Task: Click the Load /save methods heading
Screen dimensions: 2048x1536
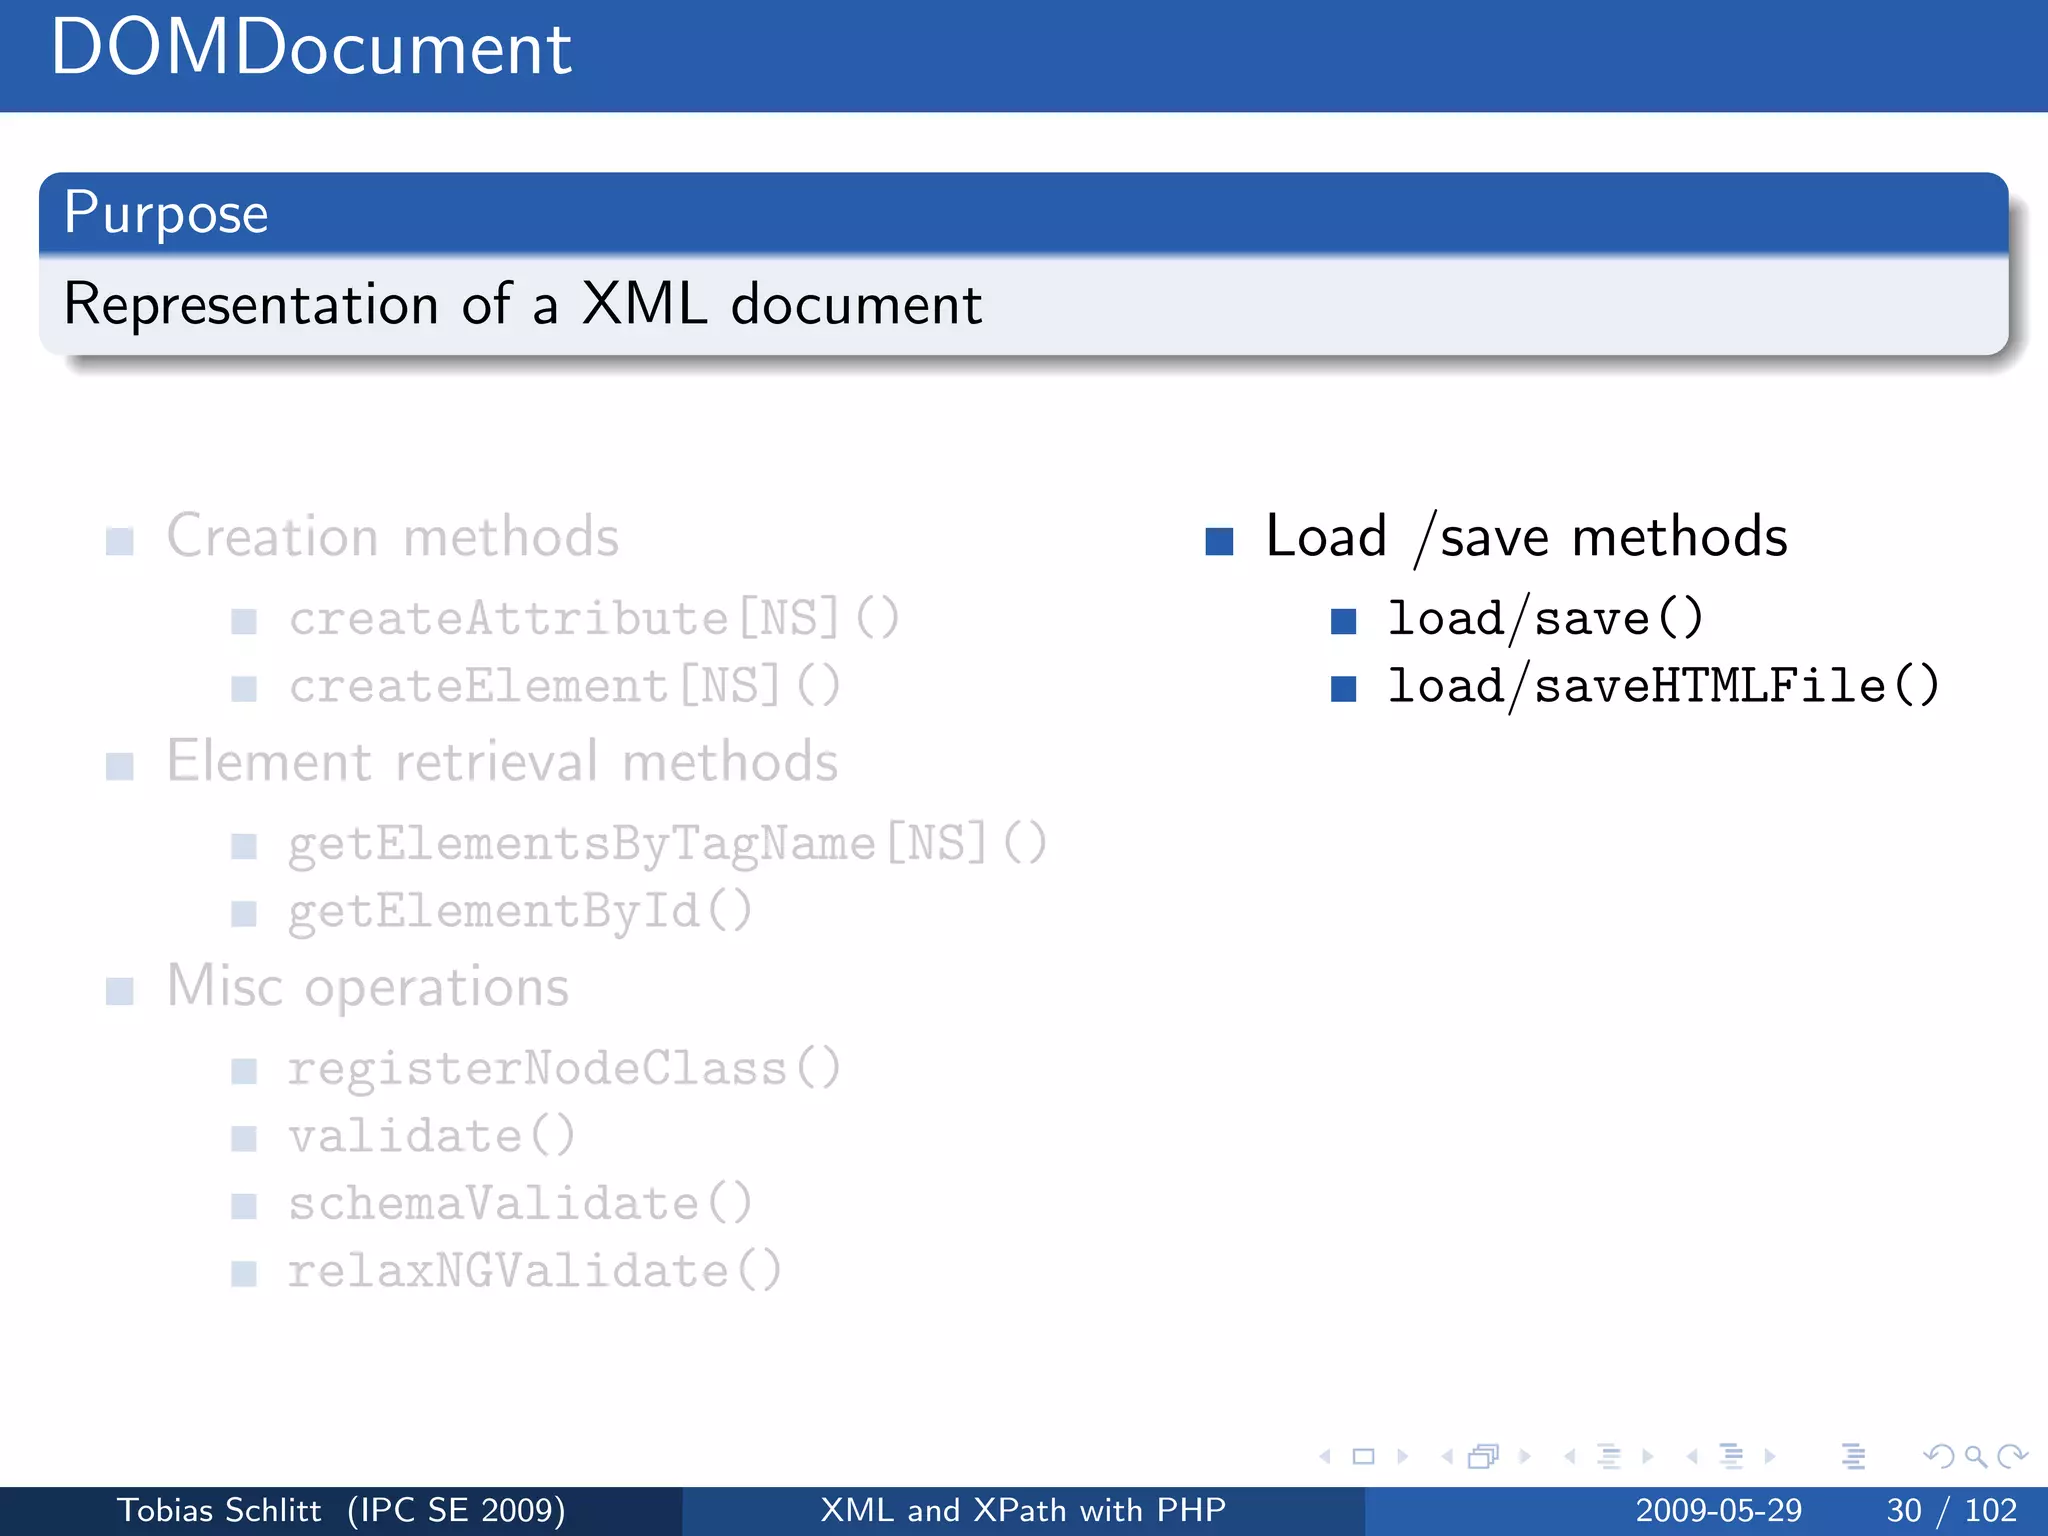Action: (1525, 537)
